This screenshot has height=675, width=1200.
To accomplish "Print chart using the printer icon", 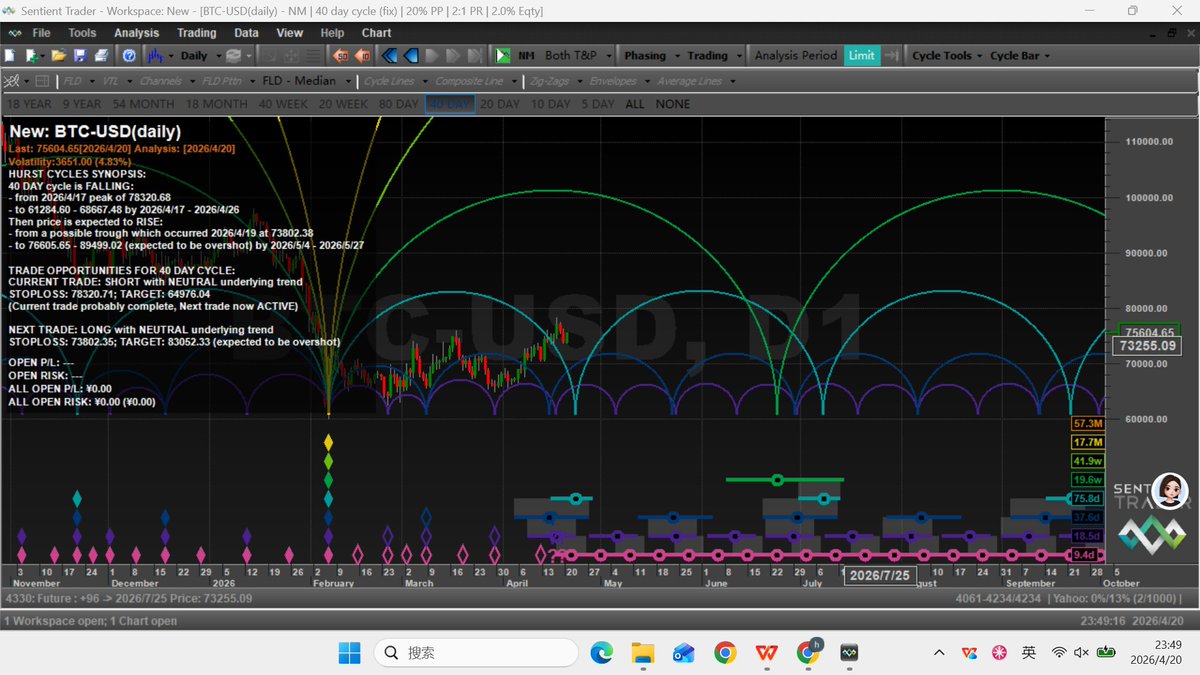I will (x=102, y=56).
